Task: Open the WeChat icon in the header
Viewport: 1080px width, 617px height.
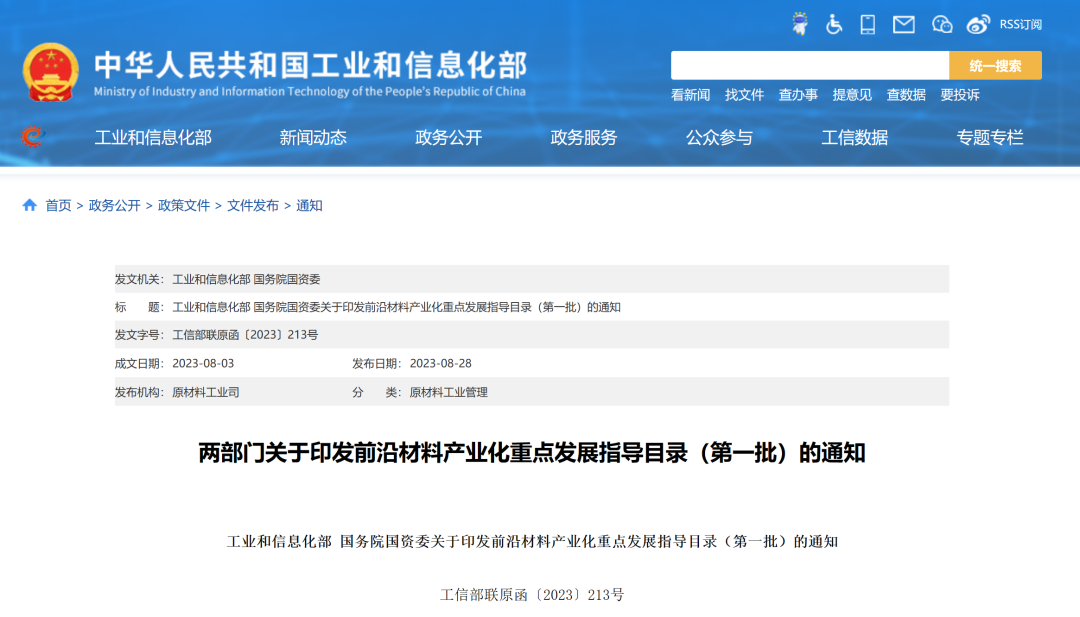Action: [941, 24]
